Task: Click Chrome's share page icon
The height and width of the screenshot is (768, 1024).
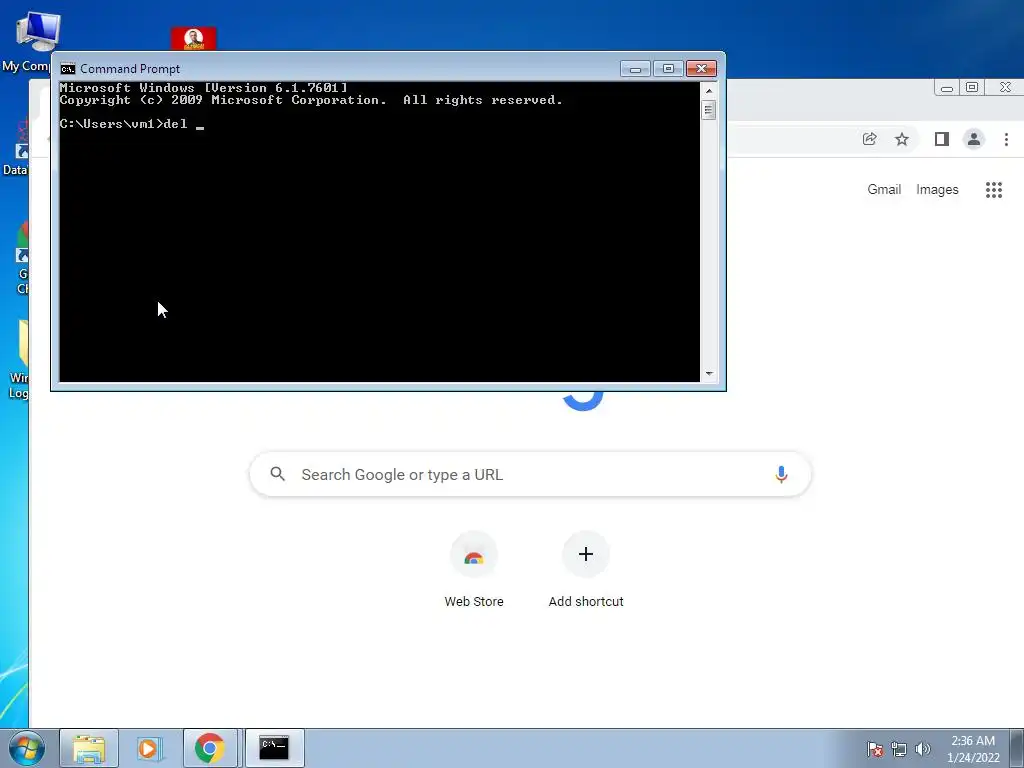Action: (869, 138)
